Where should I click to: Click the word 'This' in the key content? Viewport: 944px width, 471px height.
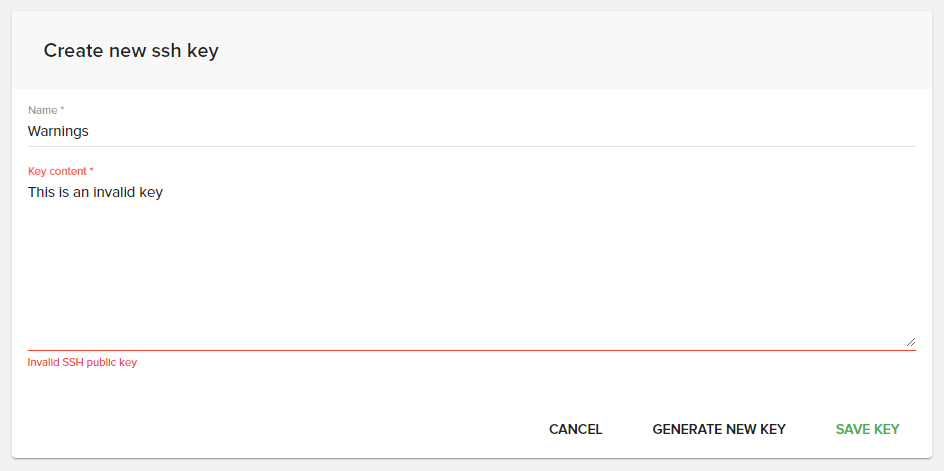pyautogui.click(x=41, y=192)
